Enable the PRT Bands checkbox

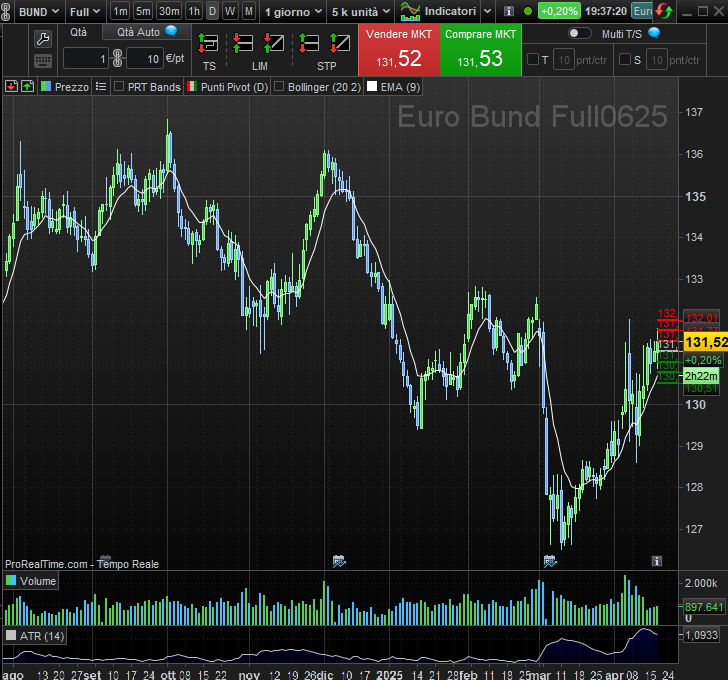119,87
